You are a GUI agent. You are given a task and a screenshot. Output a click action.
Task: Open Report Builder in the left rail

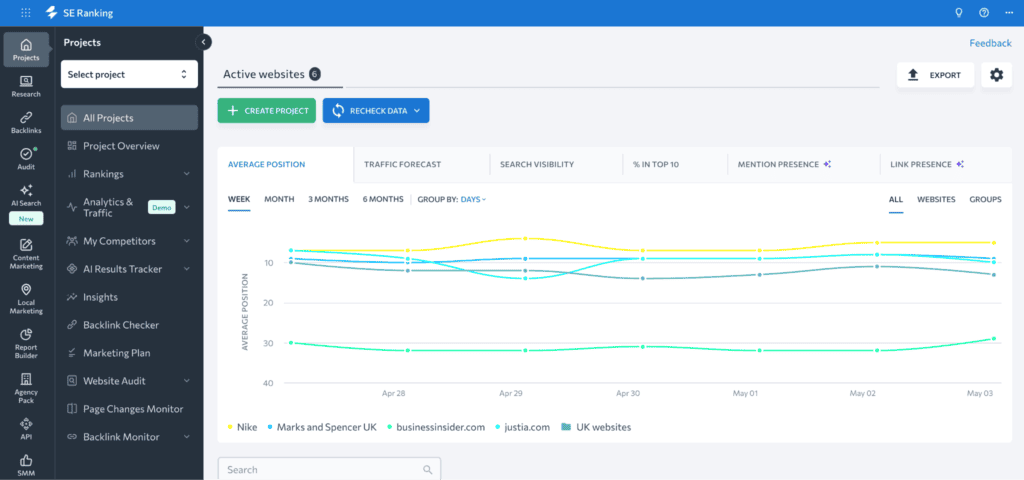pyautogui.click(x=26, y=344)
